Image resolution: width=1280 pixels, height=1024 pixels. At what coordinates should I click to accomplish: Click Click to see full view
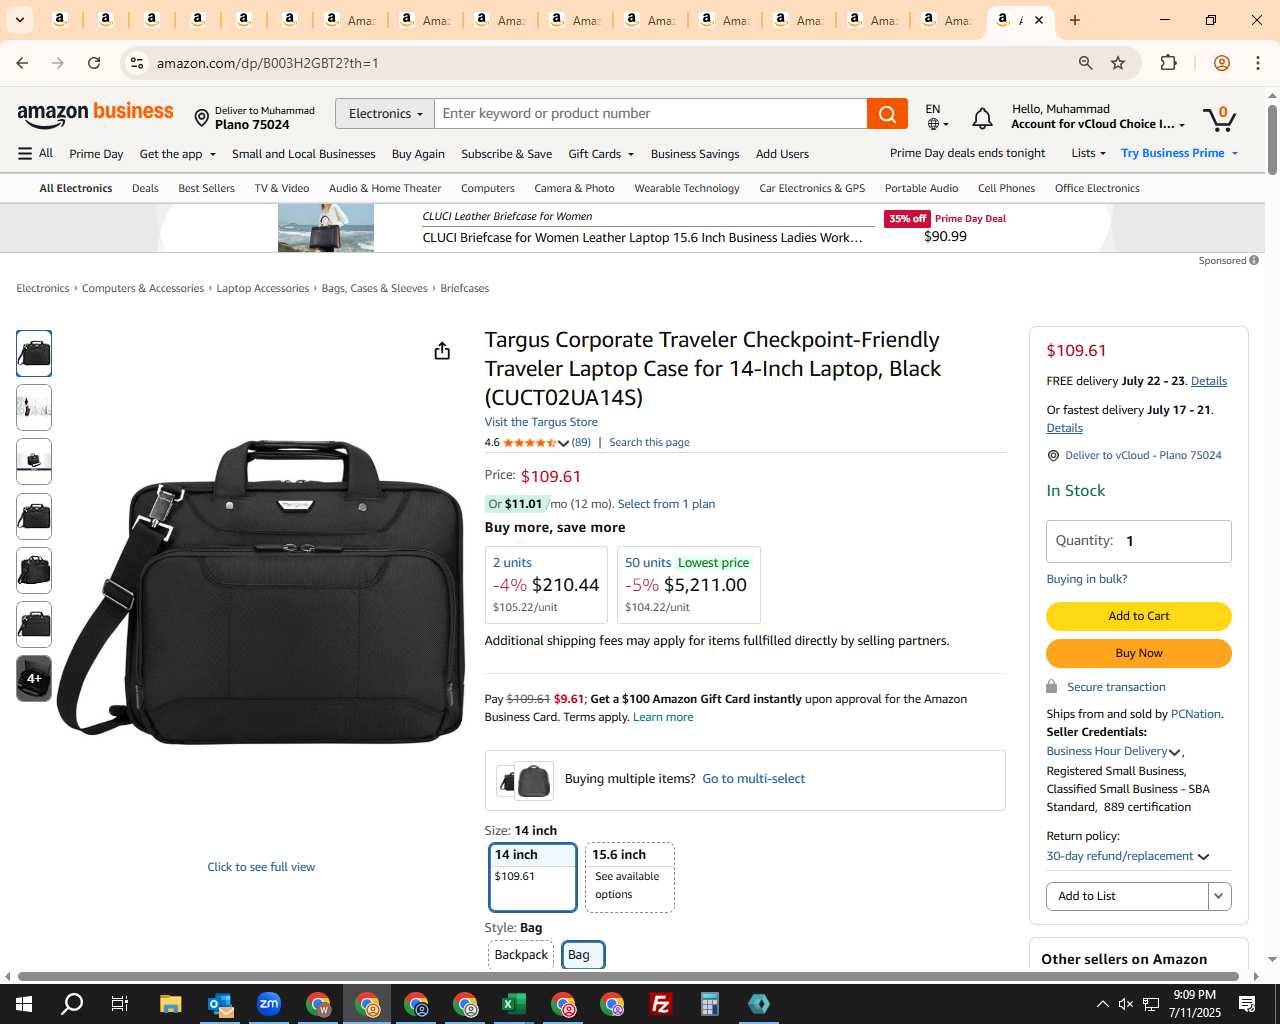[x=261, y=867]
